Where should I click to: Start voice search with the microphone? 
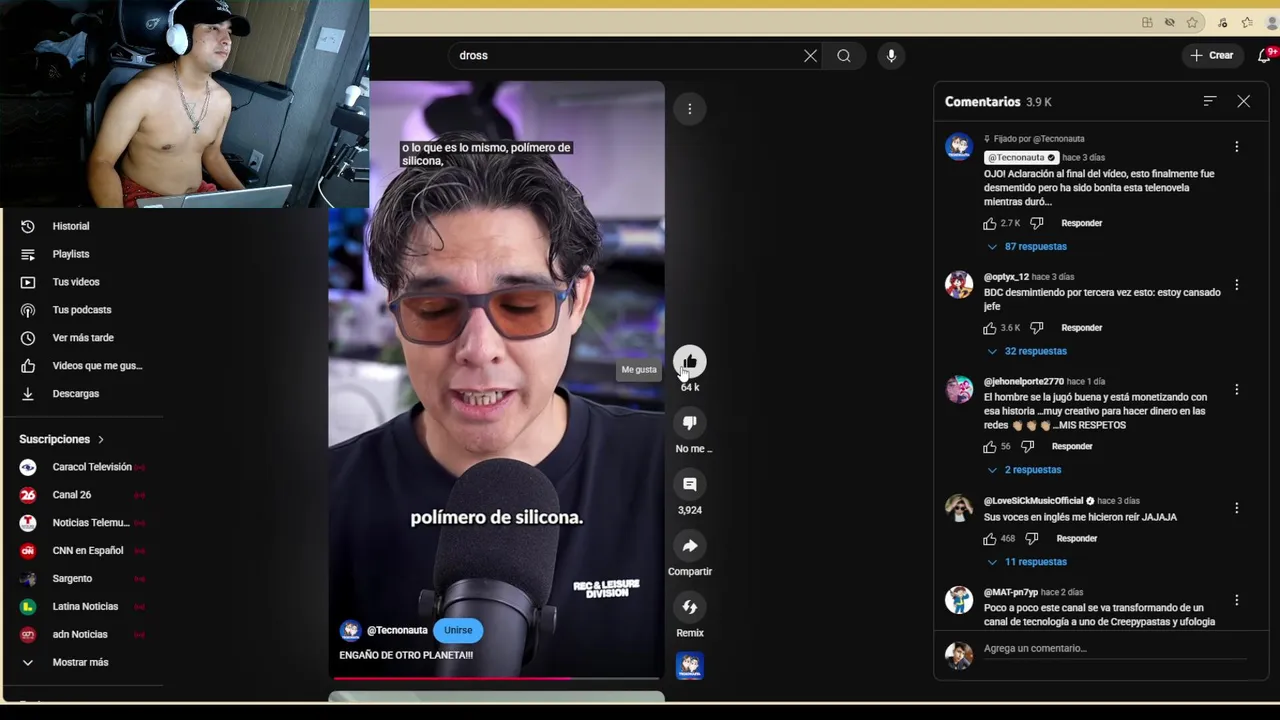pyautogui.click(x=891, y=56)
